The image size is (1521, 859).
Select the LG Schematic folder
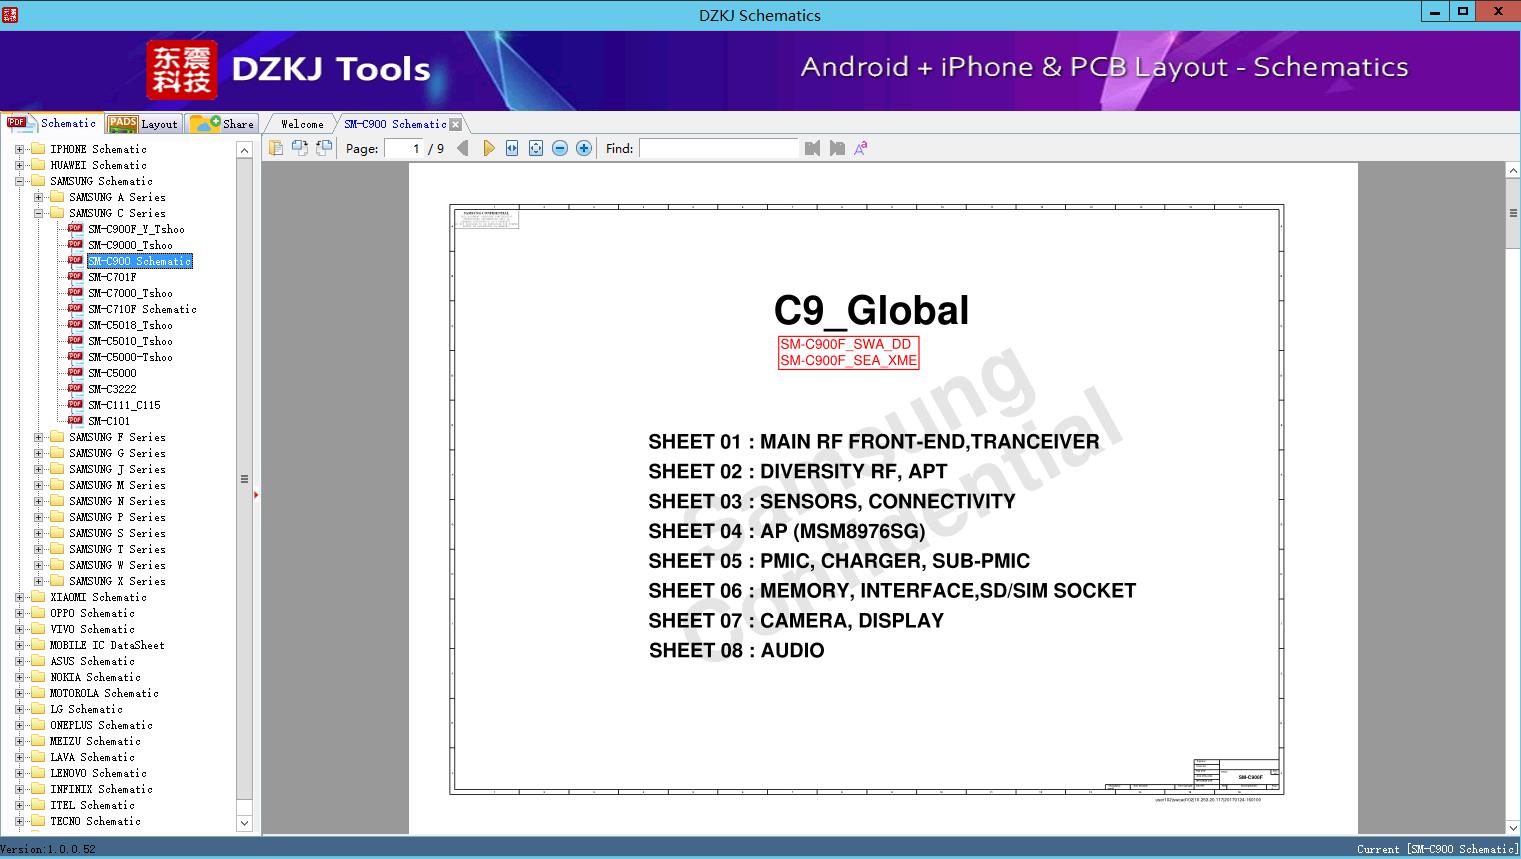[86, 709]
